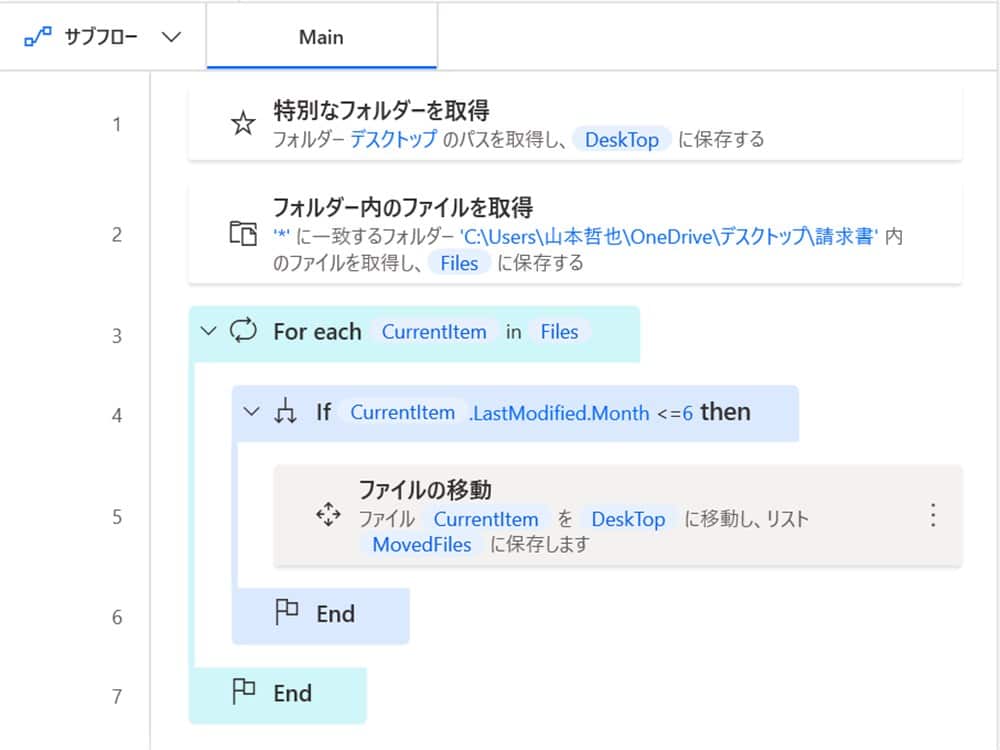
Task: Open the three-dot menu on ファイルの移動
Action: coord(933,516)
